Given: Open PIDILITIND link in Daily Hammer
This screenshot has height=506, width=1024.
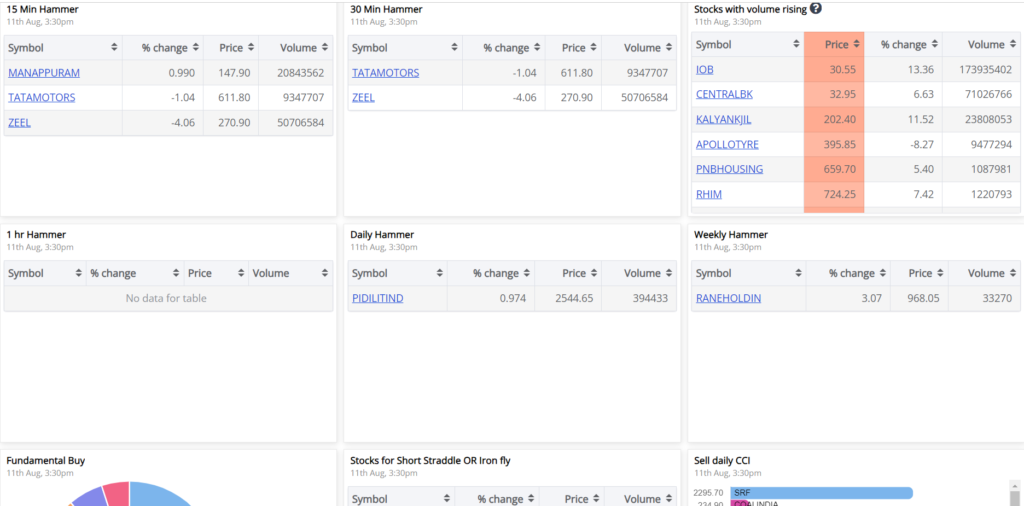Looking at the screenshot, I should point(377,298).
